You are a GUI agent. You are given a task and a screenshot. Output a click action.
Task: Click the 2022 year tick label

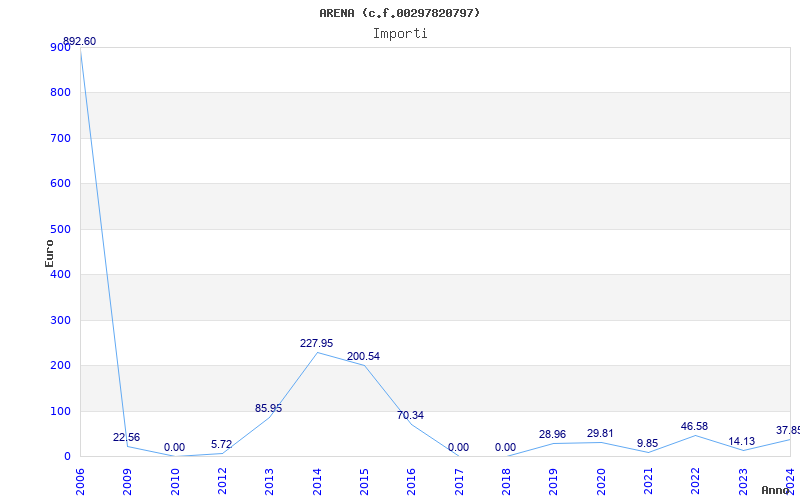(695, 481)
